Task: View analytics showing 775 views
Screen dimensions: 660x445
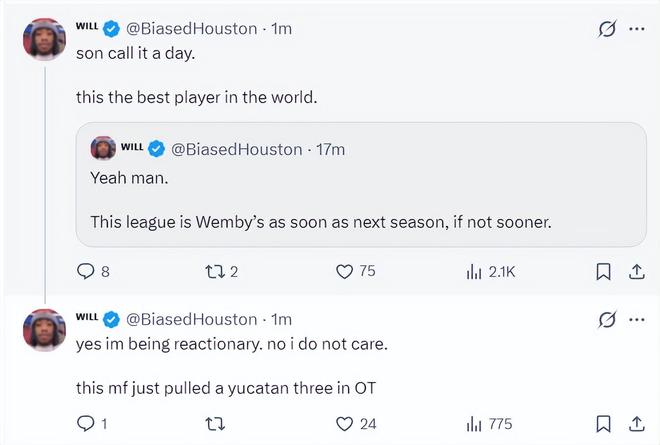Action: 489,424
